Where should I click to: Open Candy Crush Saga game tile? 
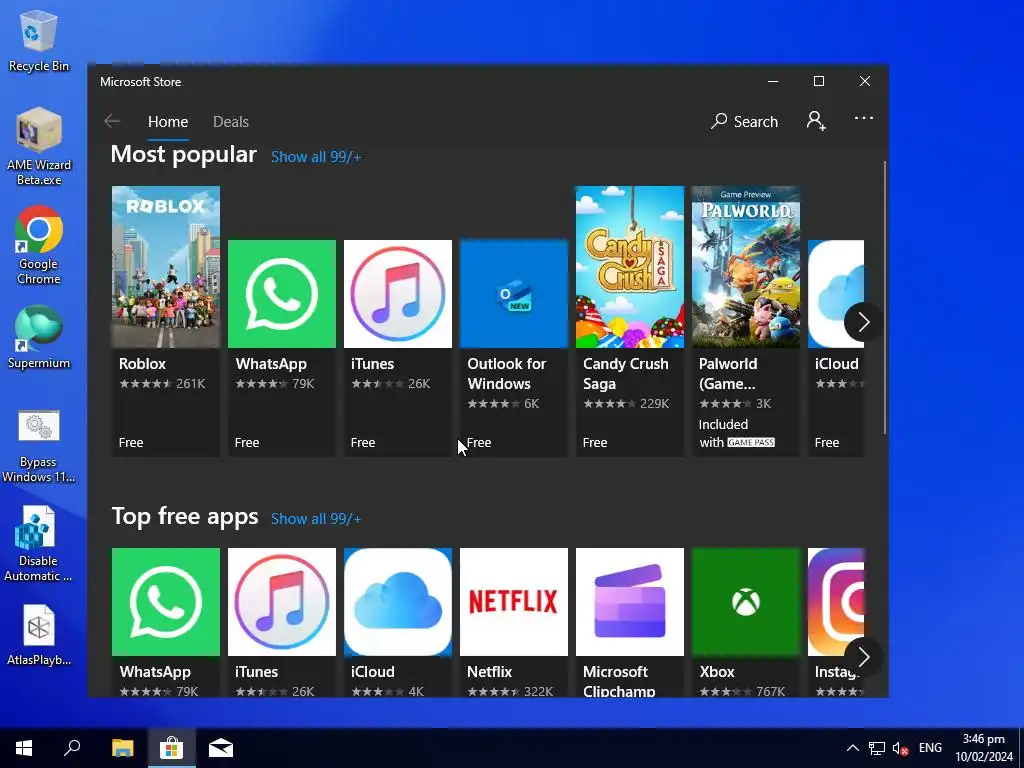click(630, 266)
